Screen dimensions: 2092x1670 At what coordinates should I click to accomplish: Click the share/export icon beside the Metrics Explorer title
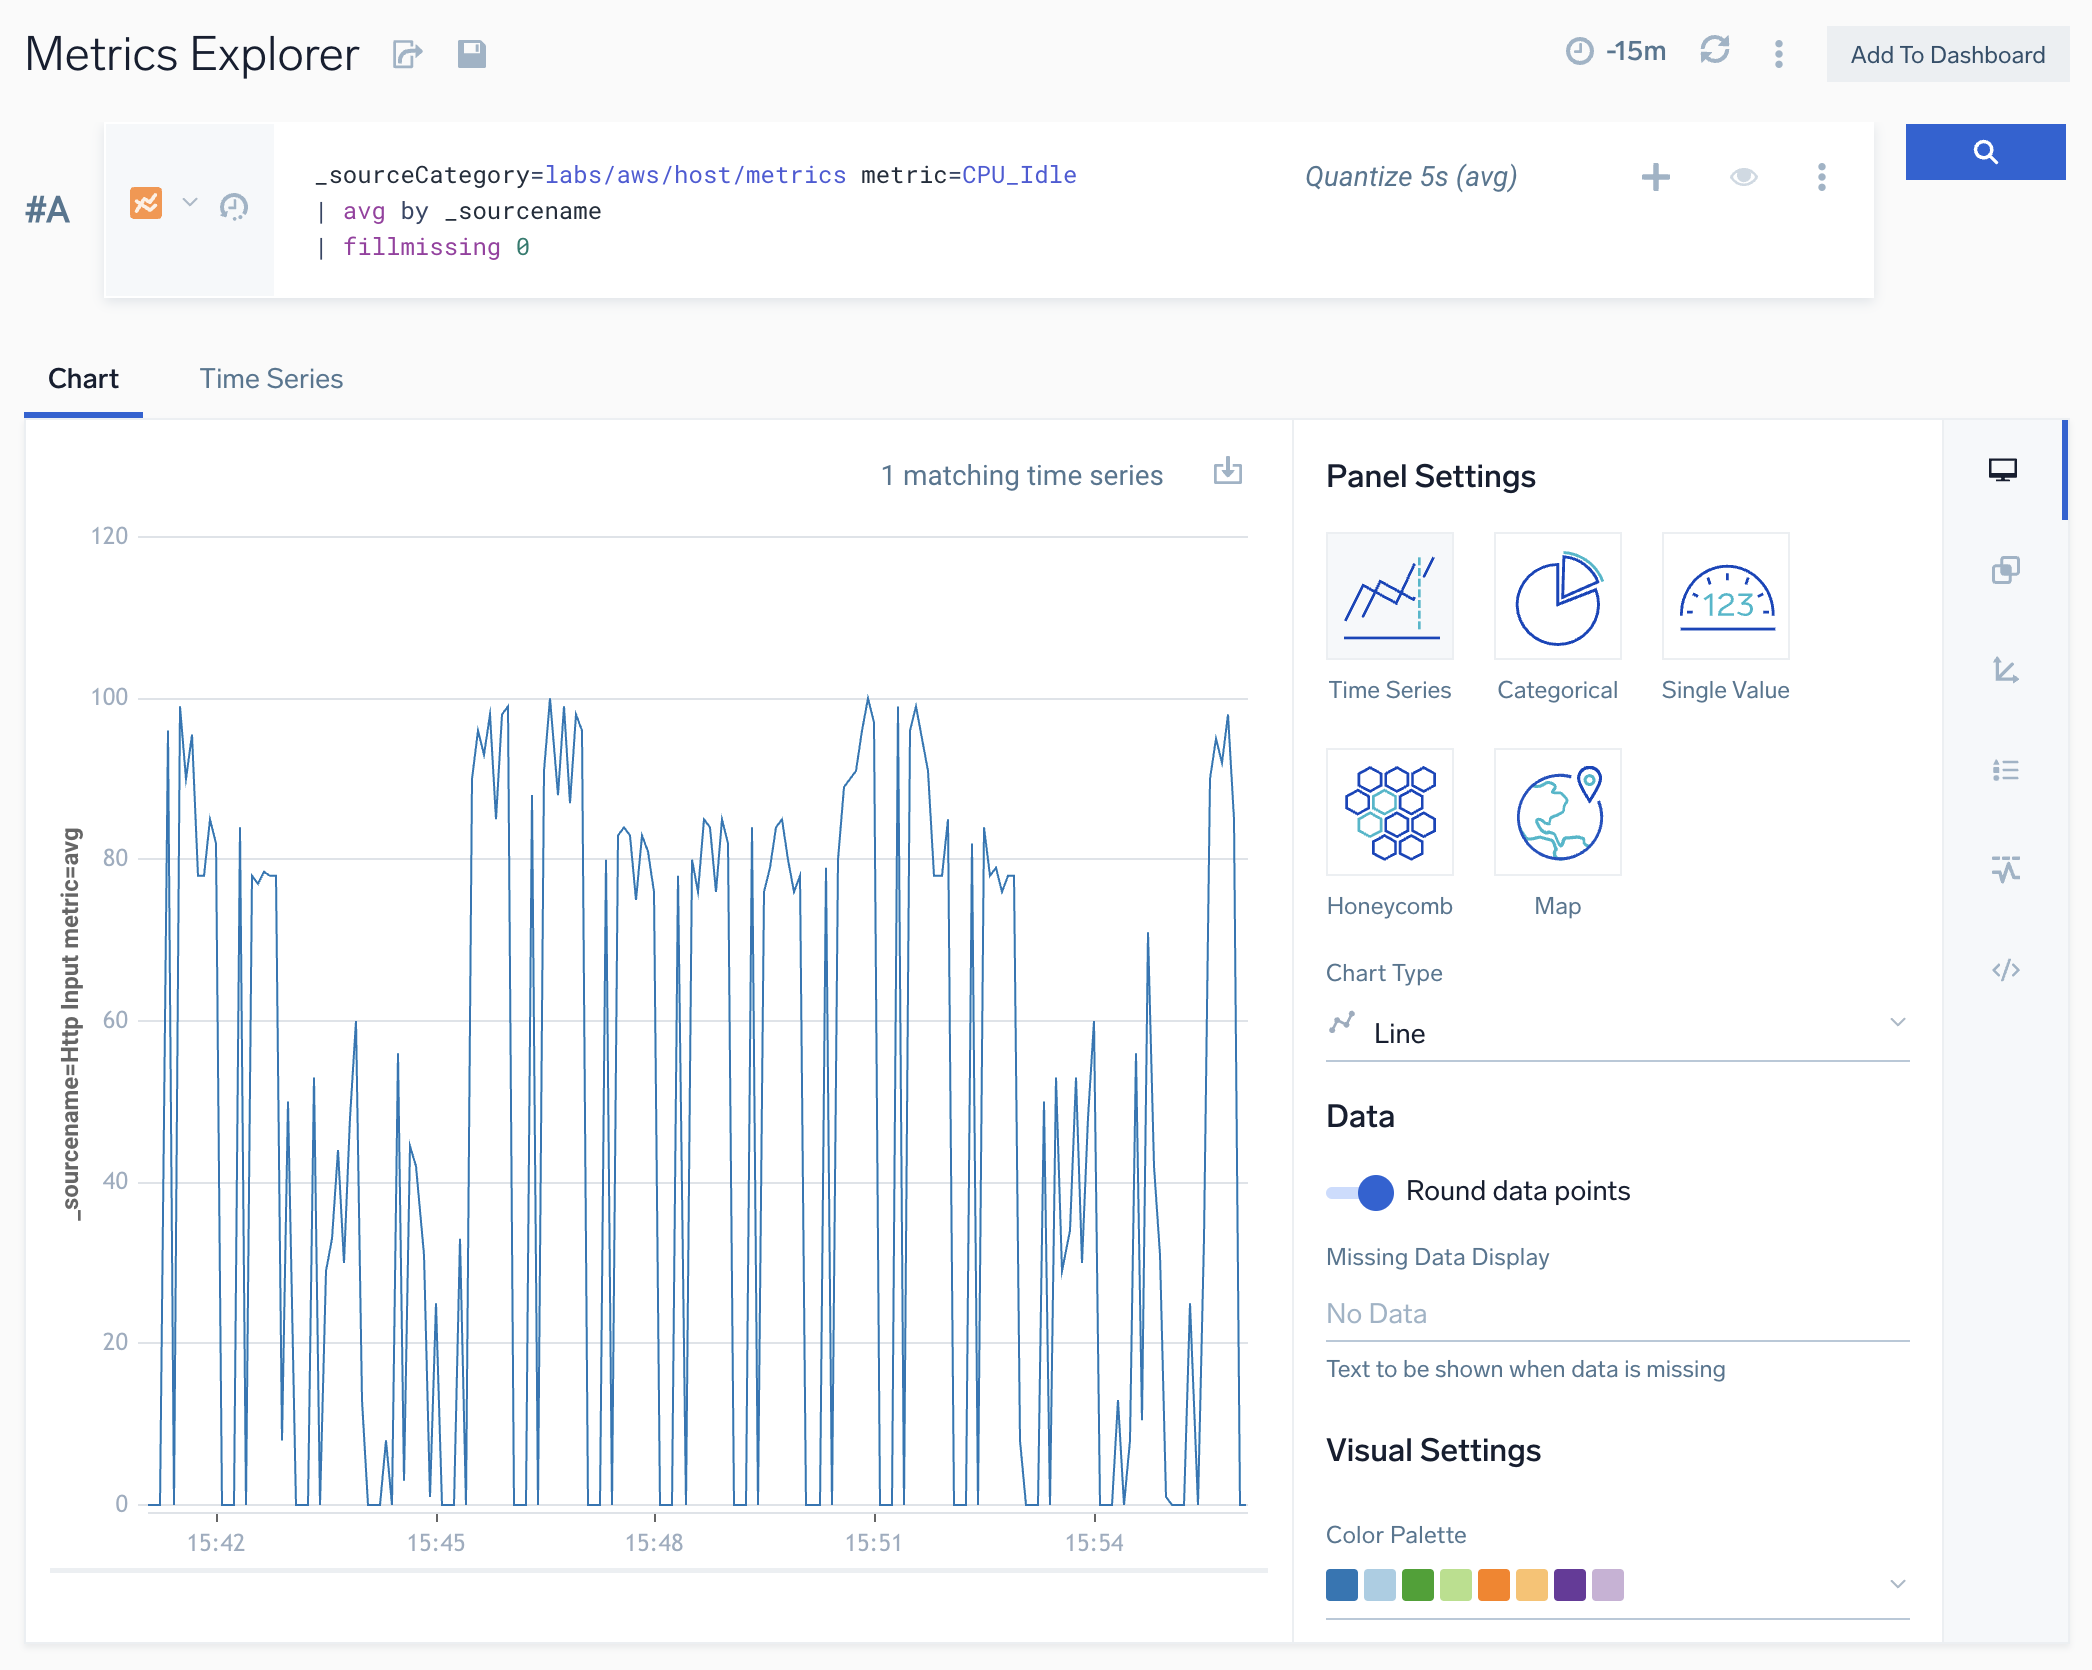[407, 54]
